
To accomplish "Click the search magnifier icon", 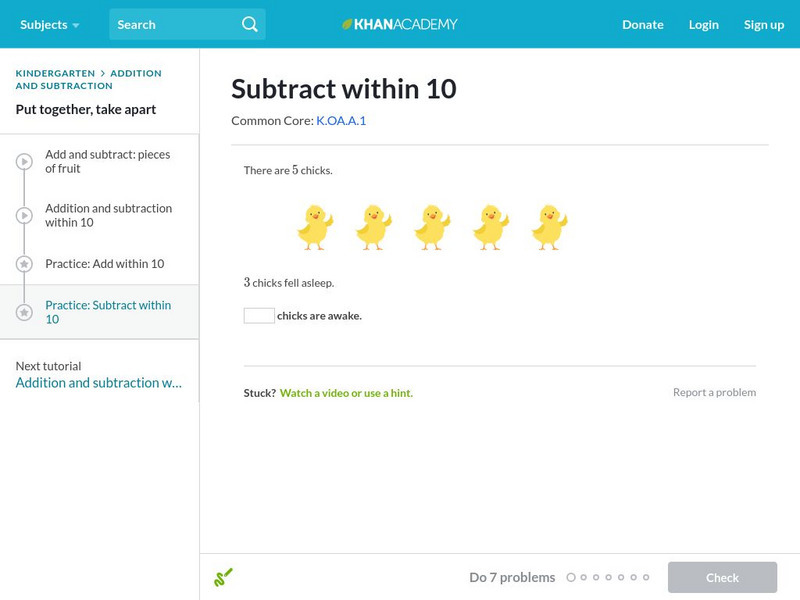I will 249,24.
